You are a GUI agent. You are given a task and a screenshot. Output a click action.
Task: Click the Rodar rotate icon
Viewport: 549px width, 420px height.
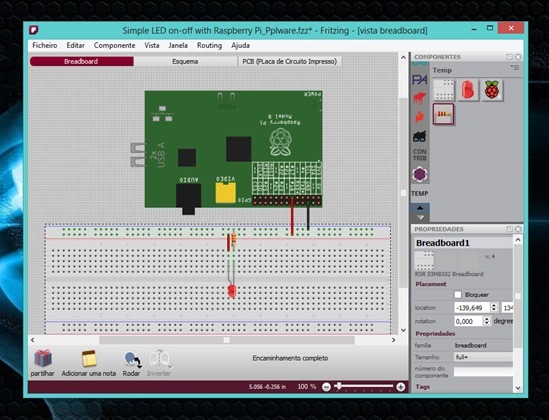[132, 360]
